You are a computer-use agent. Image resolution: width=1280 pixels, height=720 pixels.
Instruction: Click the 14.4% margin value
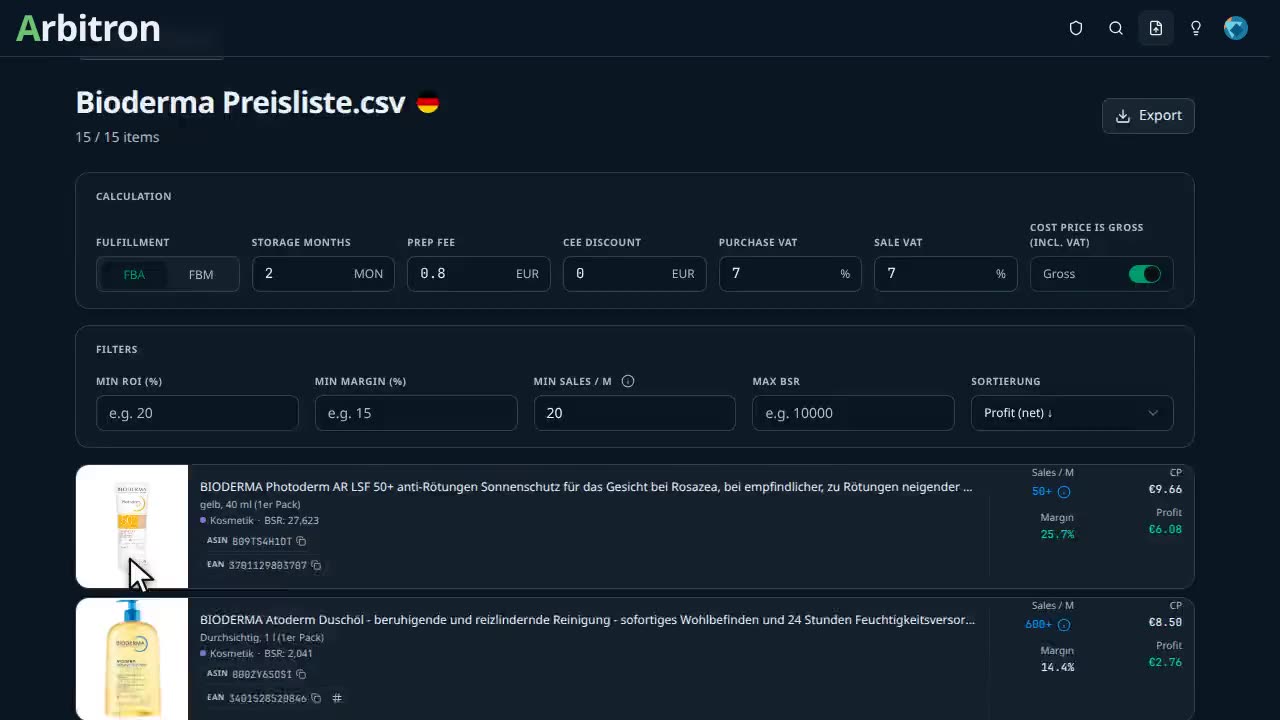1057,667
